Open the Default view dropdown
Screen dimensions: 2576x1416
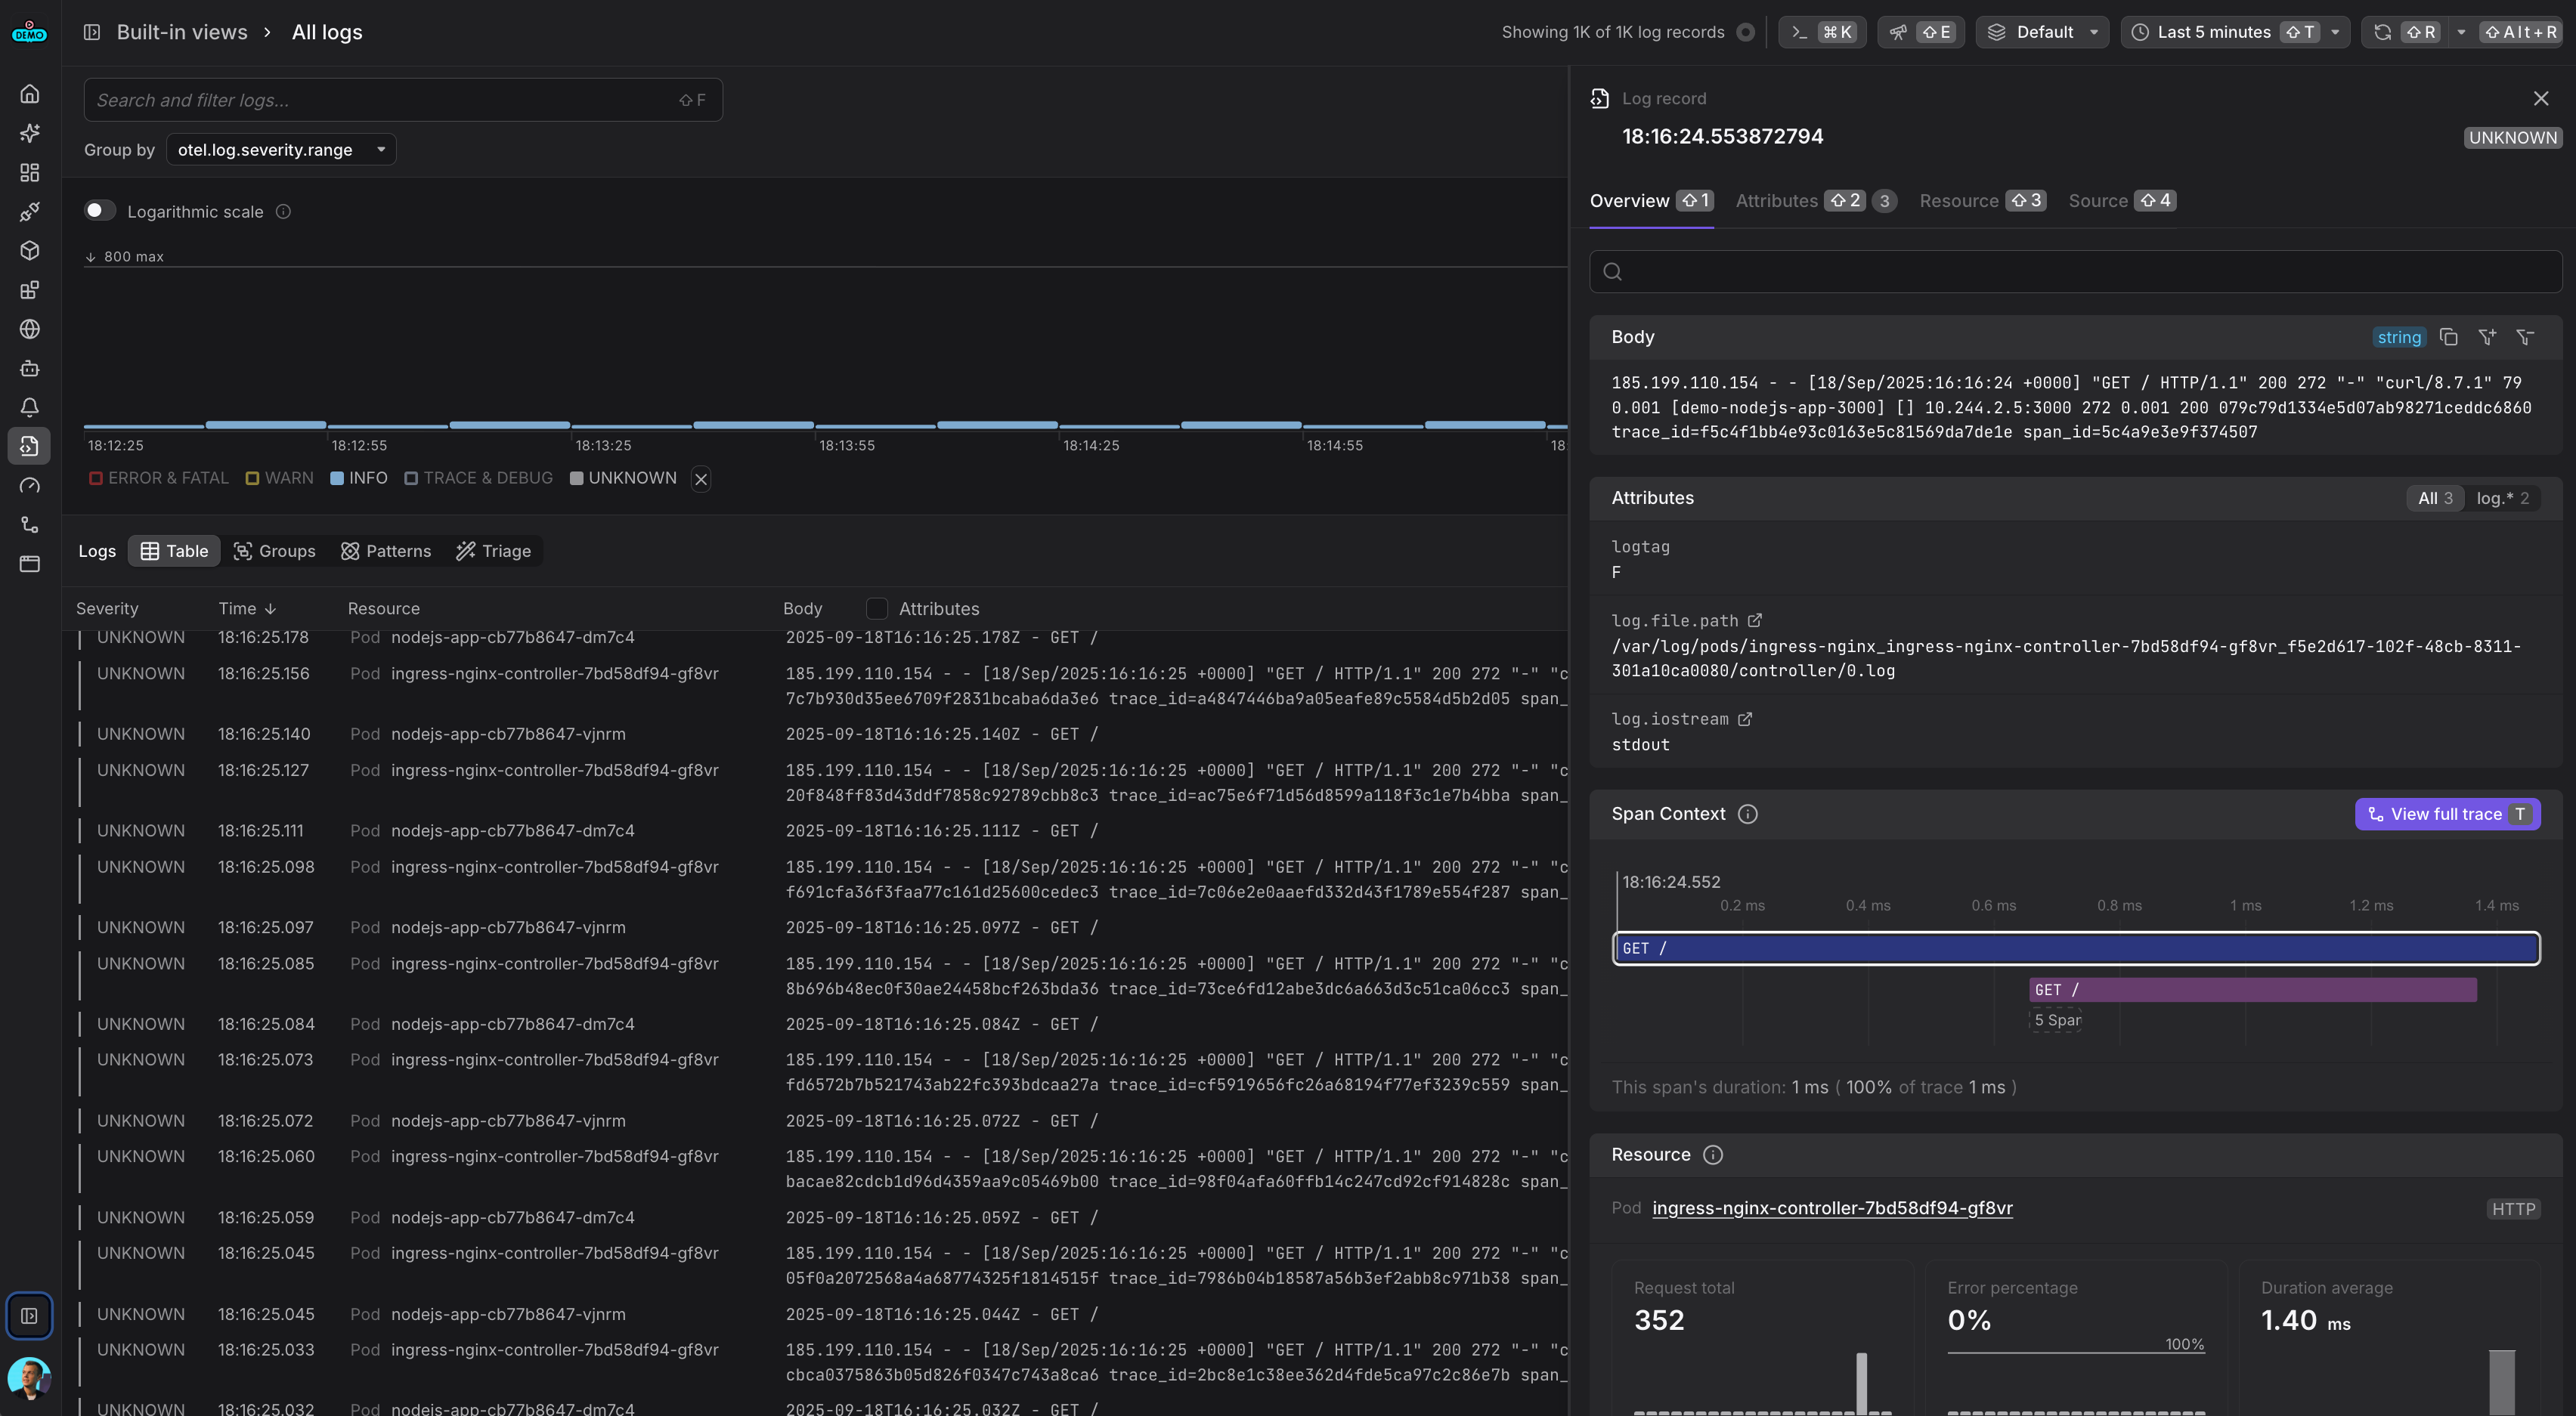pyautogui.click(x=2042, y=32)
